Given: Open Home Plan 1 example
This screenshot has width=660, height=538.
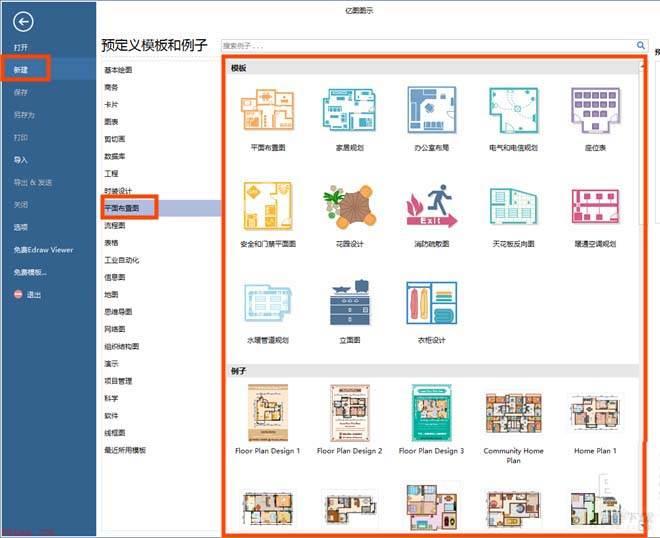Looking at the screenshot, I should coord(595,413).
